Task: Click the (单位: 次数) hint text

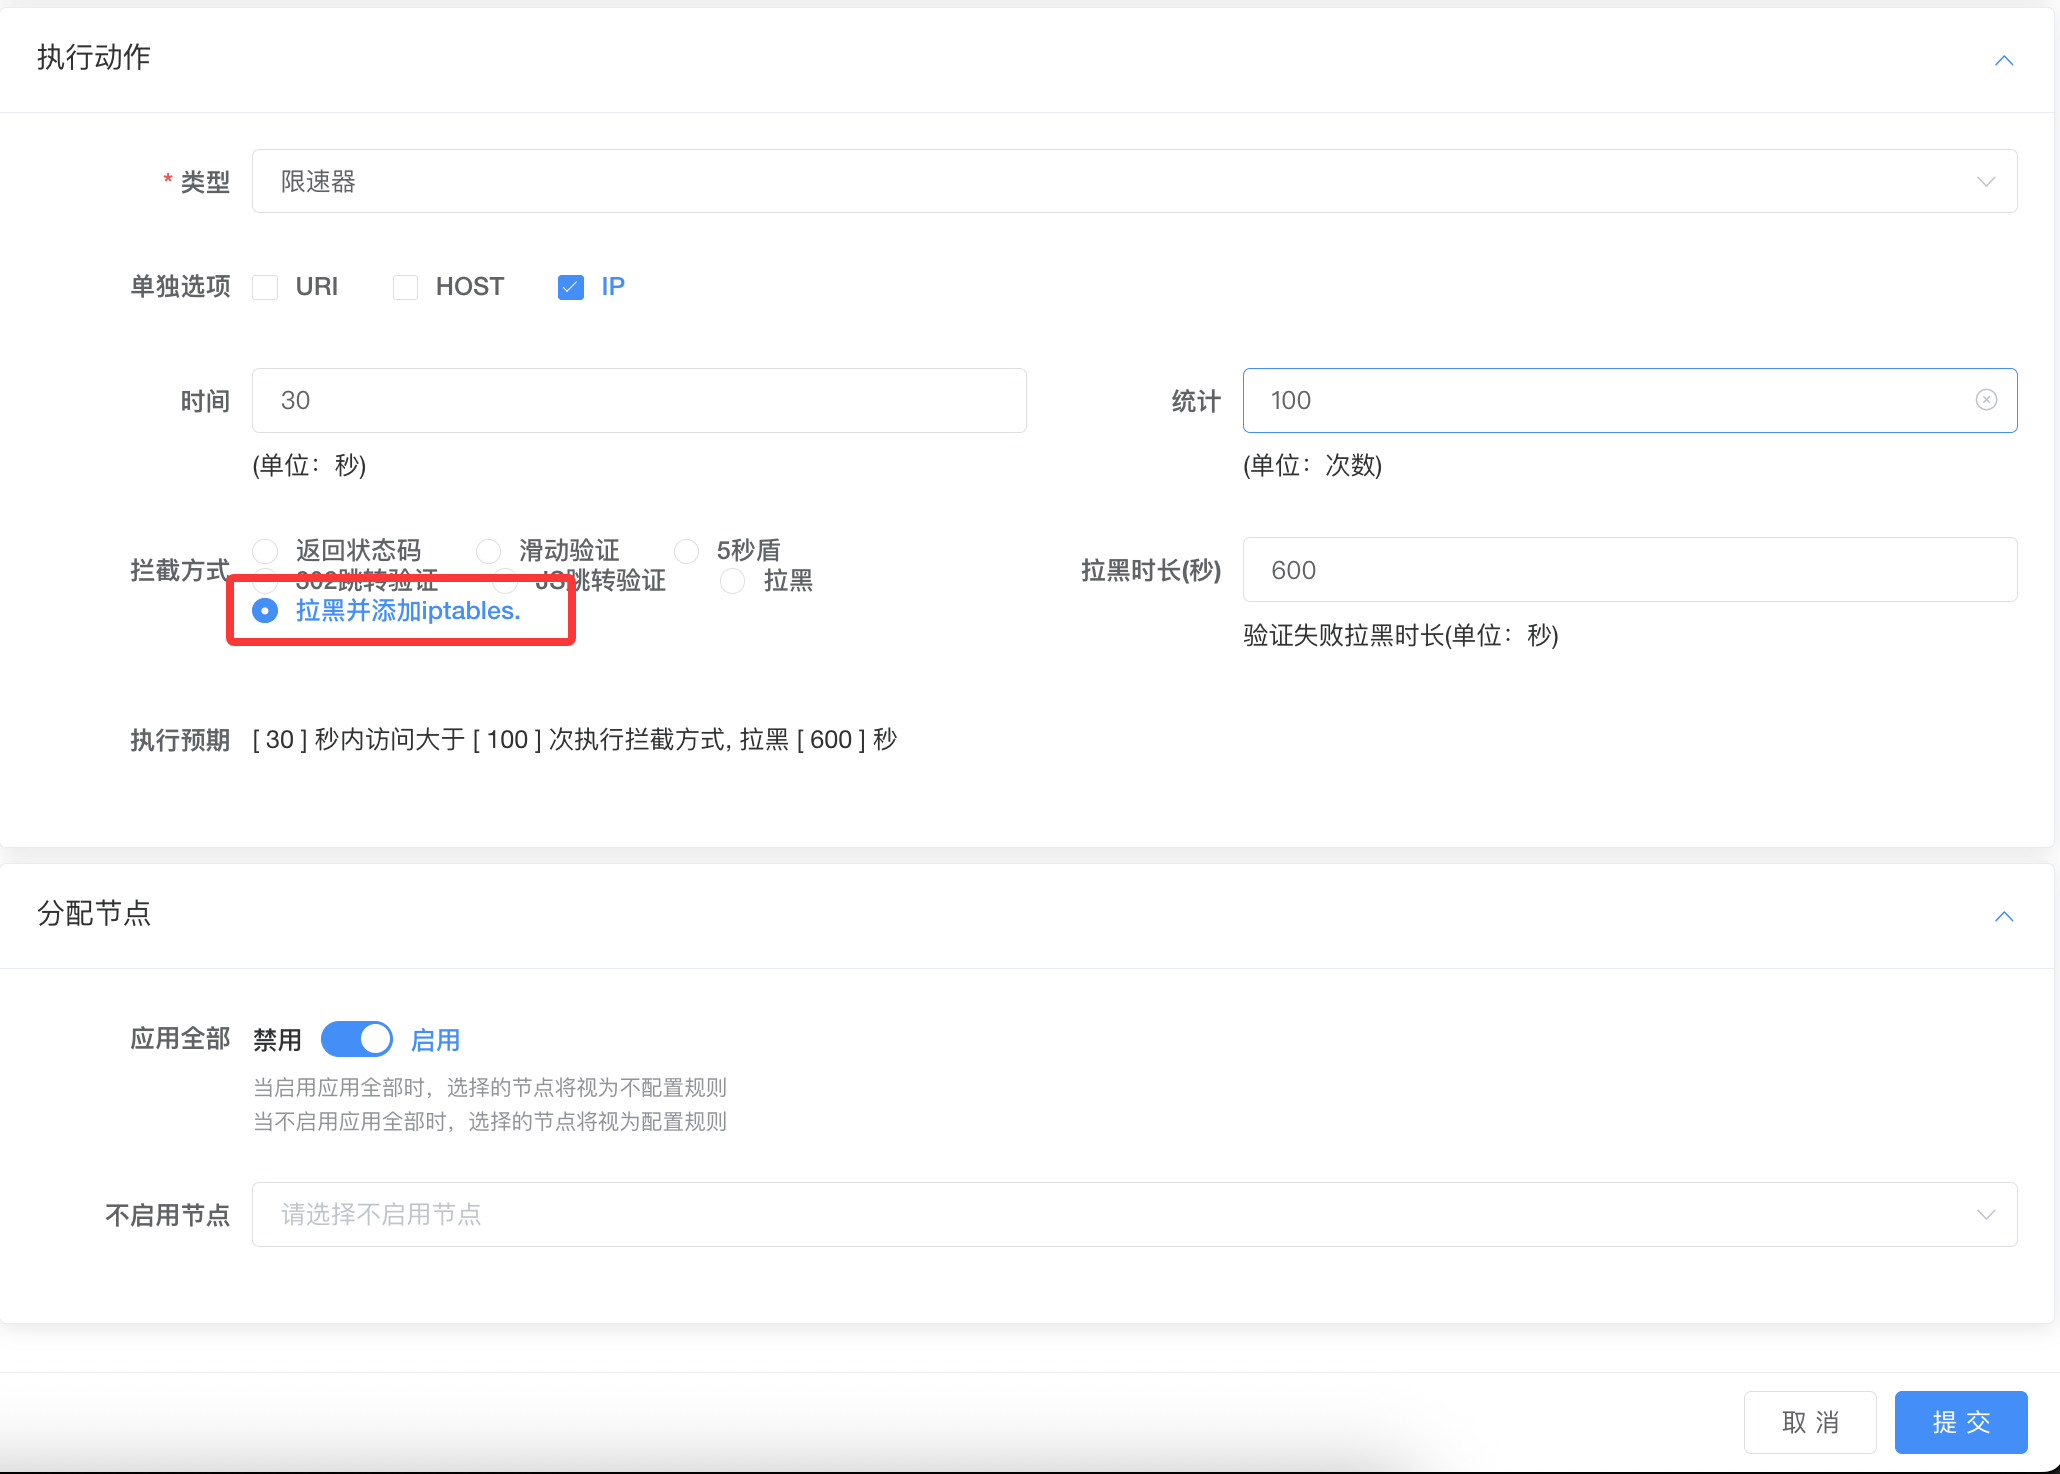Action: (1313, 465)
